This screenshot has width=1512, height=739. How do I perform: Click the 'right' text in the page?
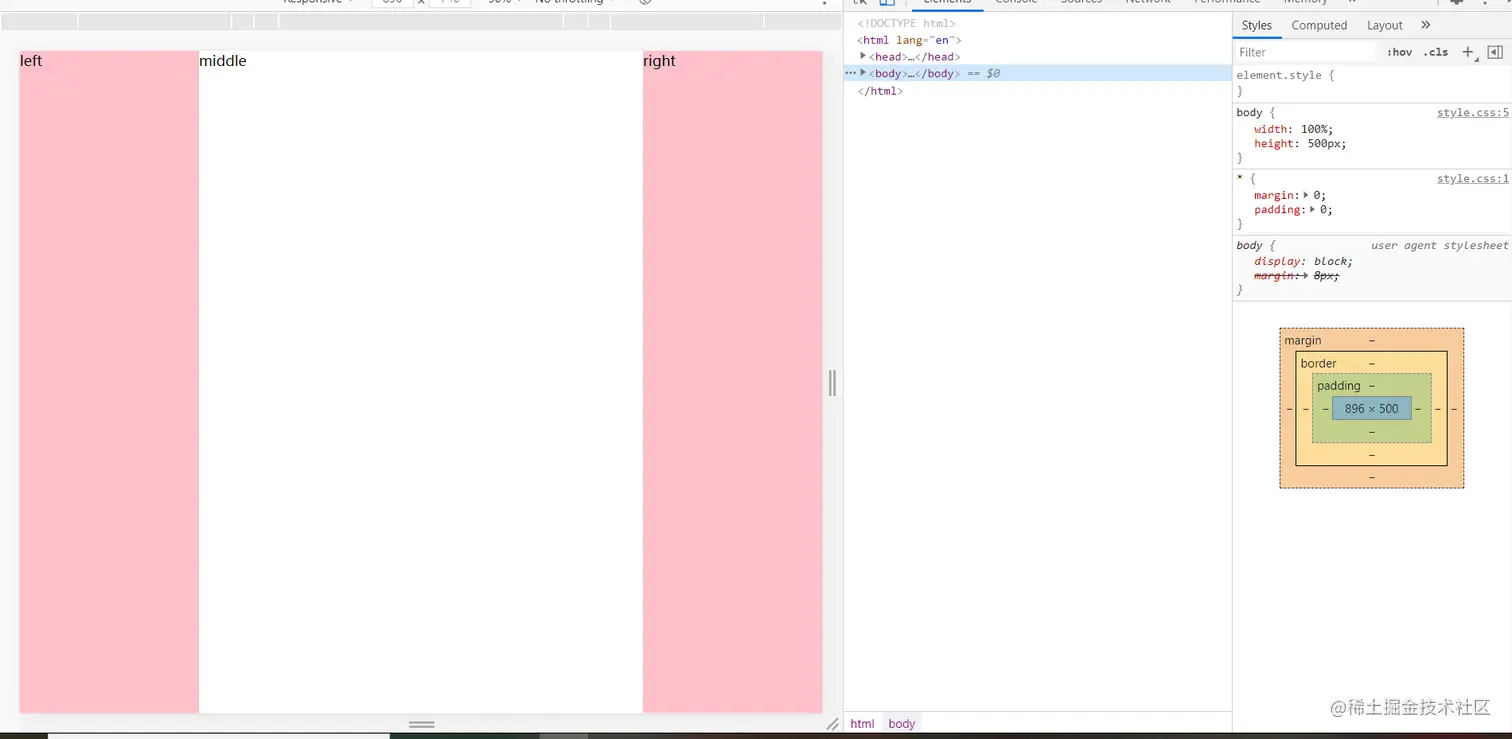tap(659, 61)
